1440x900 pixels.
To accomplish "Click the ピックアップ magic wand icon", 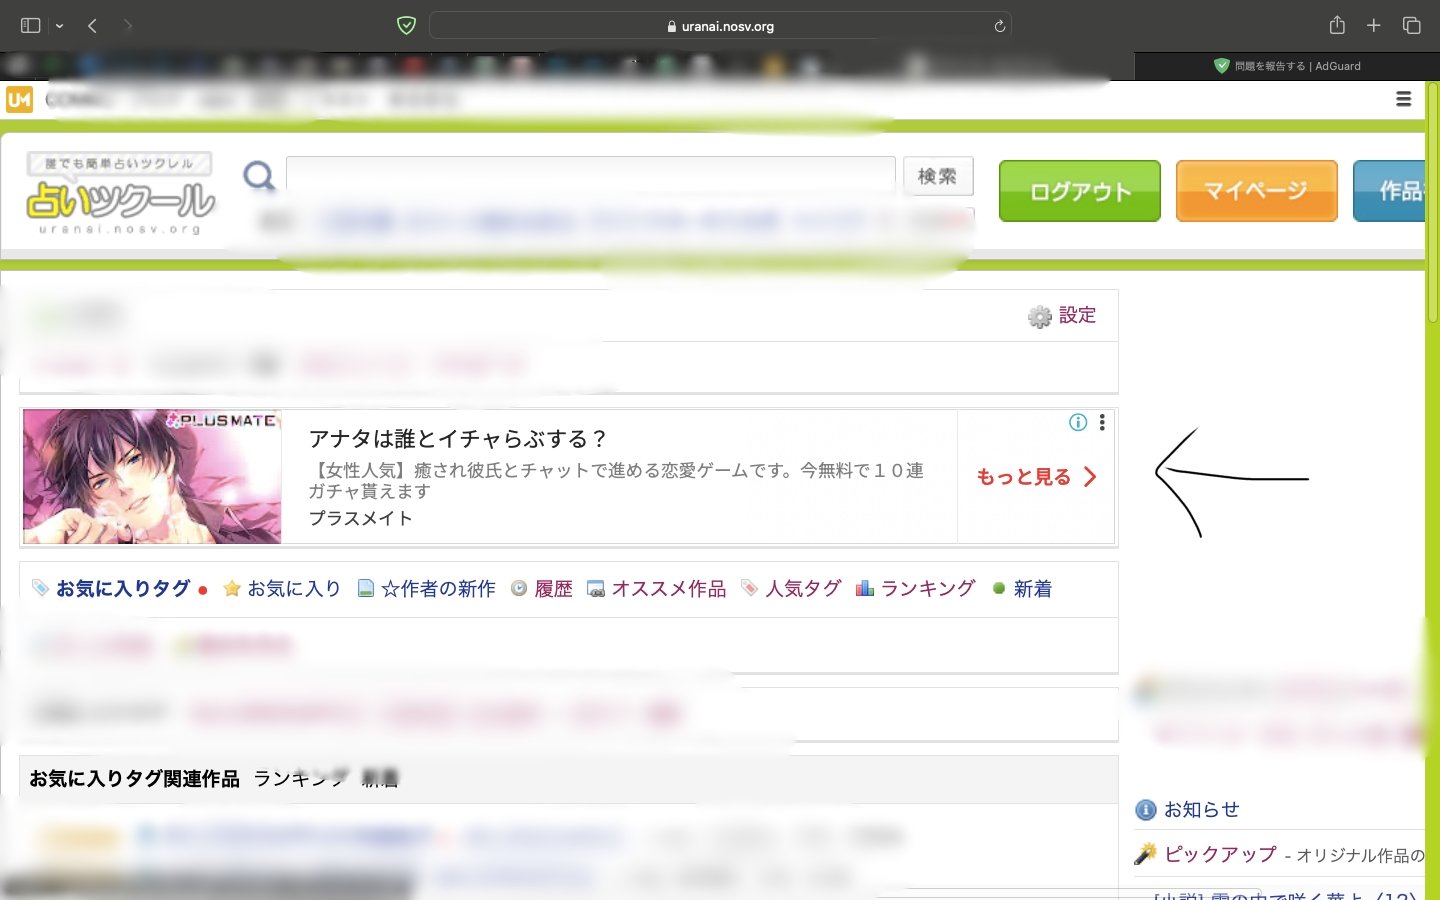I will [1144, 854].
